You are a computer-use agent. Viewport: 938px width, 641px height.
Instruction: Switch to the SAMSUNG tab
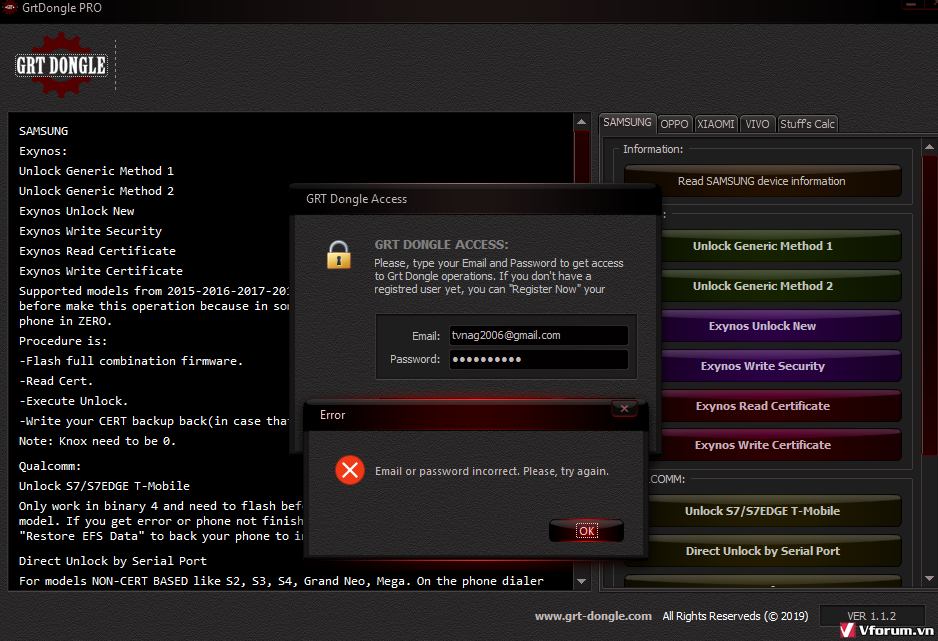[627, 123]
